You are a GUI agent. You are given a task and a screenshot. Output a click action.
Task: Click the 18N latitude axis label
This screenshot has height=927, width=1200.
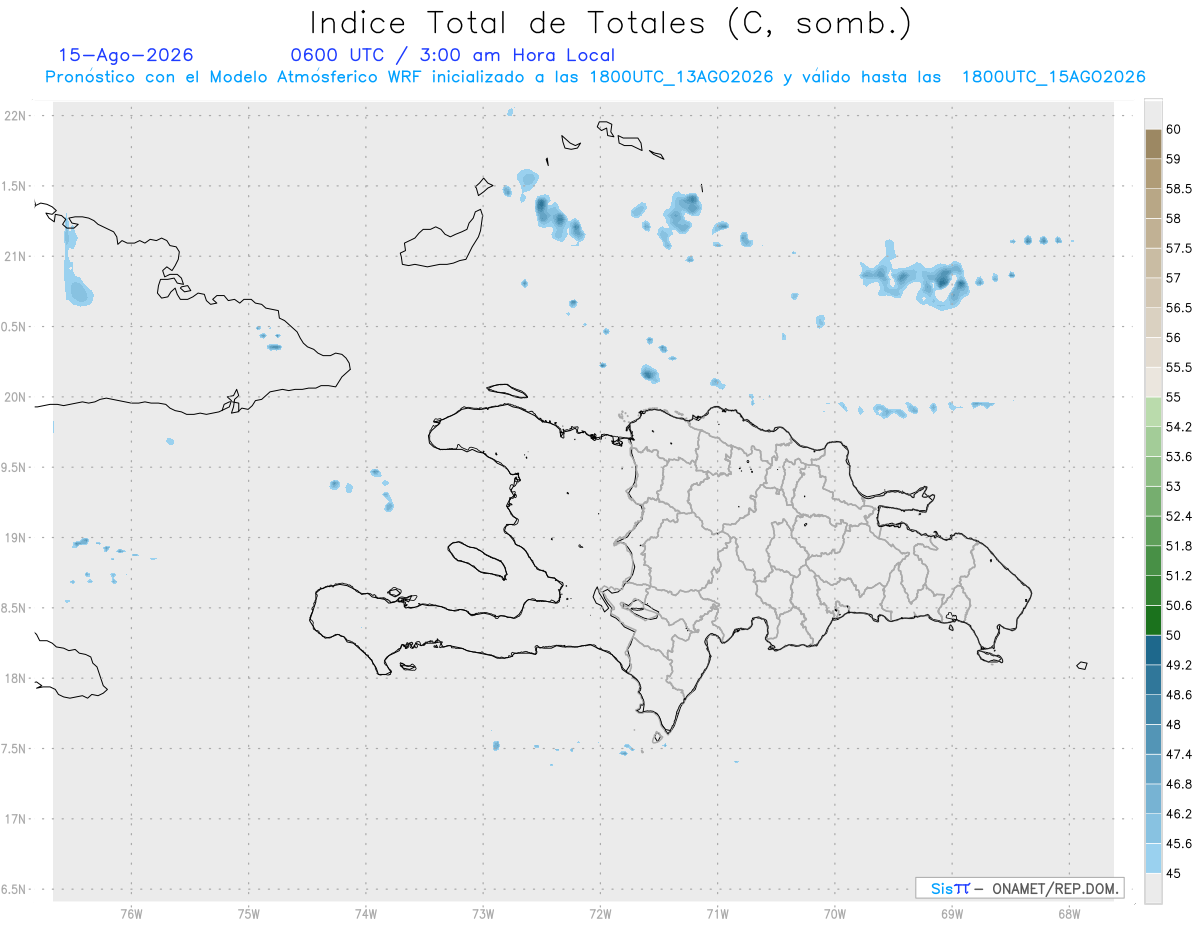(x=17, y=678)
